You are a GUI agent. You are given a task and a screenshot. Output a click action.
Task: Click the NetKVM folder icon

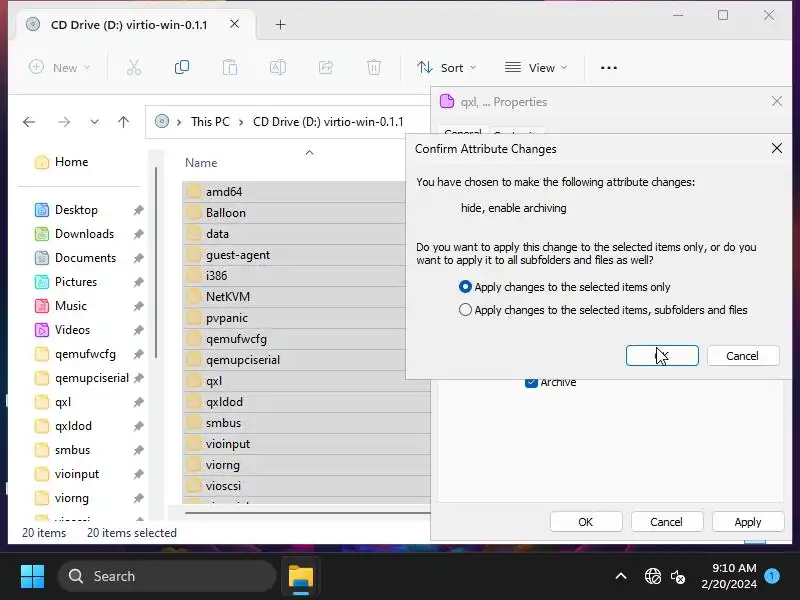[193, 296]
